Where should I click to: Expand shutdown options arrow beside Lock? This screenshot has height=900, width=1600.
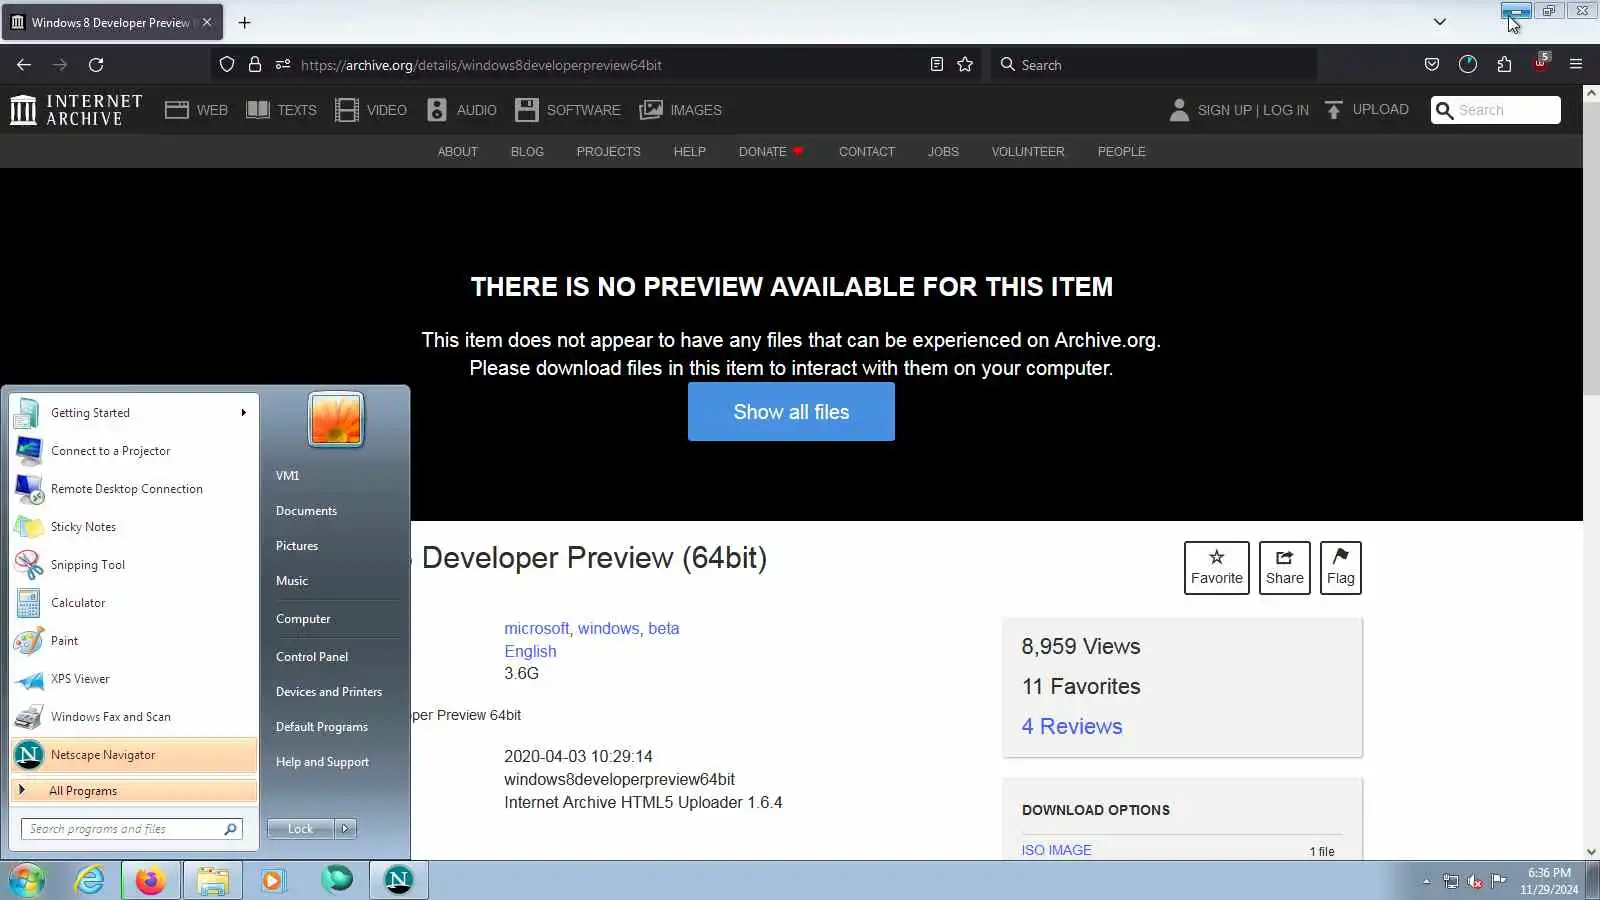click(346, 829)
